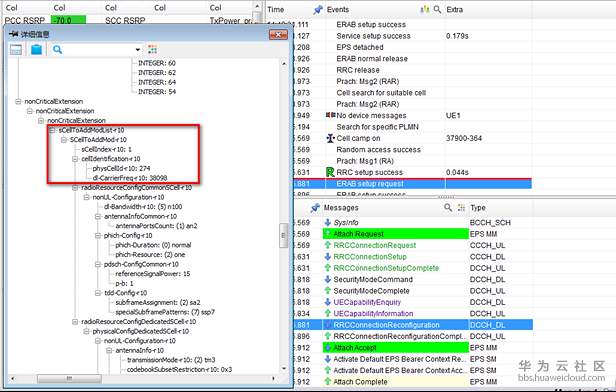Select sCellIndex-r10: 1 tree row
The width and height of the screenshot is (616, 392).
coord(106,149)
